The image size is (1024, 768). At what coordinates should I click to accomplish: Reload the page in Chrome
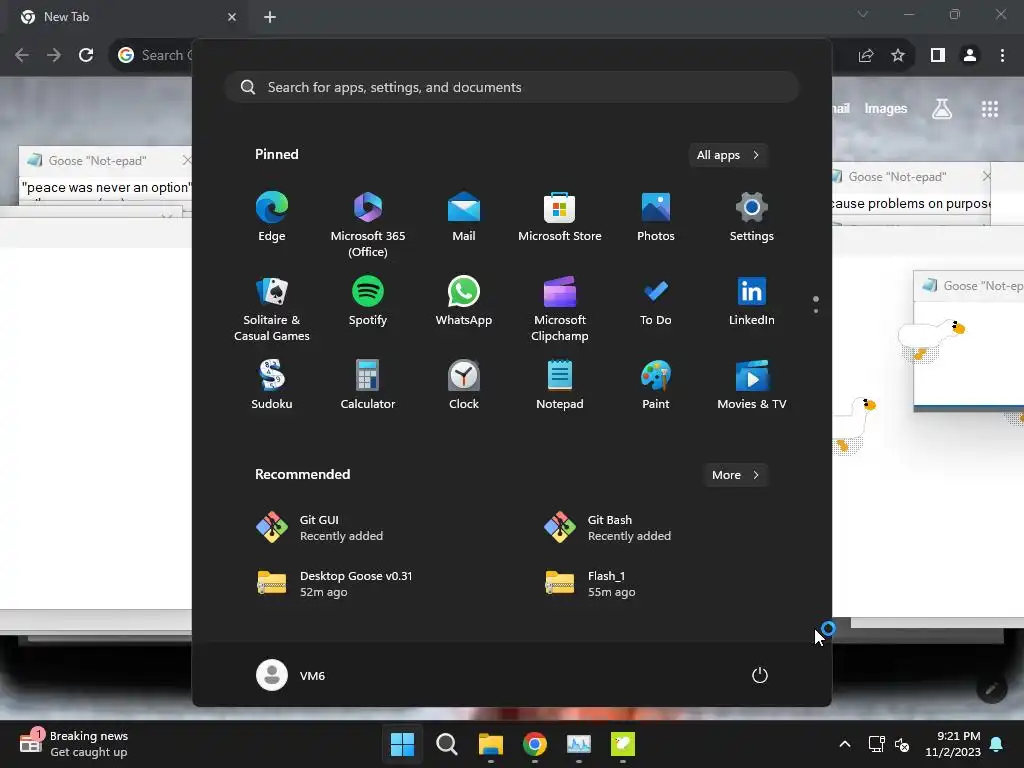pyautogui.click(x=86, y=55)
